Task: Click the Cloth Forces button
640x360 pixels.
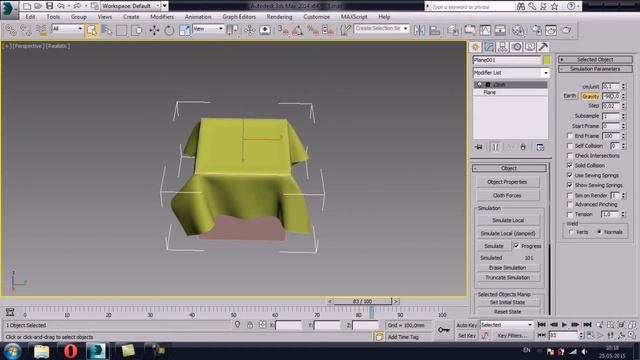Action: pyautogui.click(x=507, y=196)
